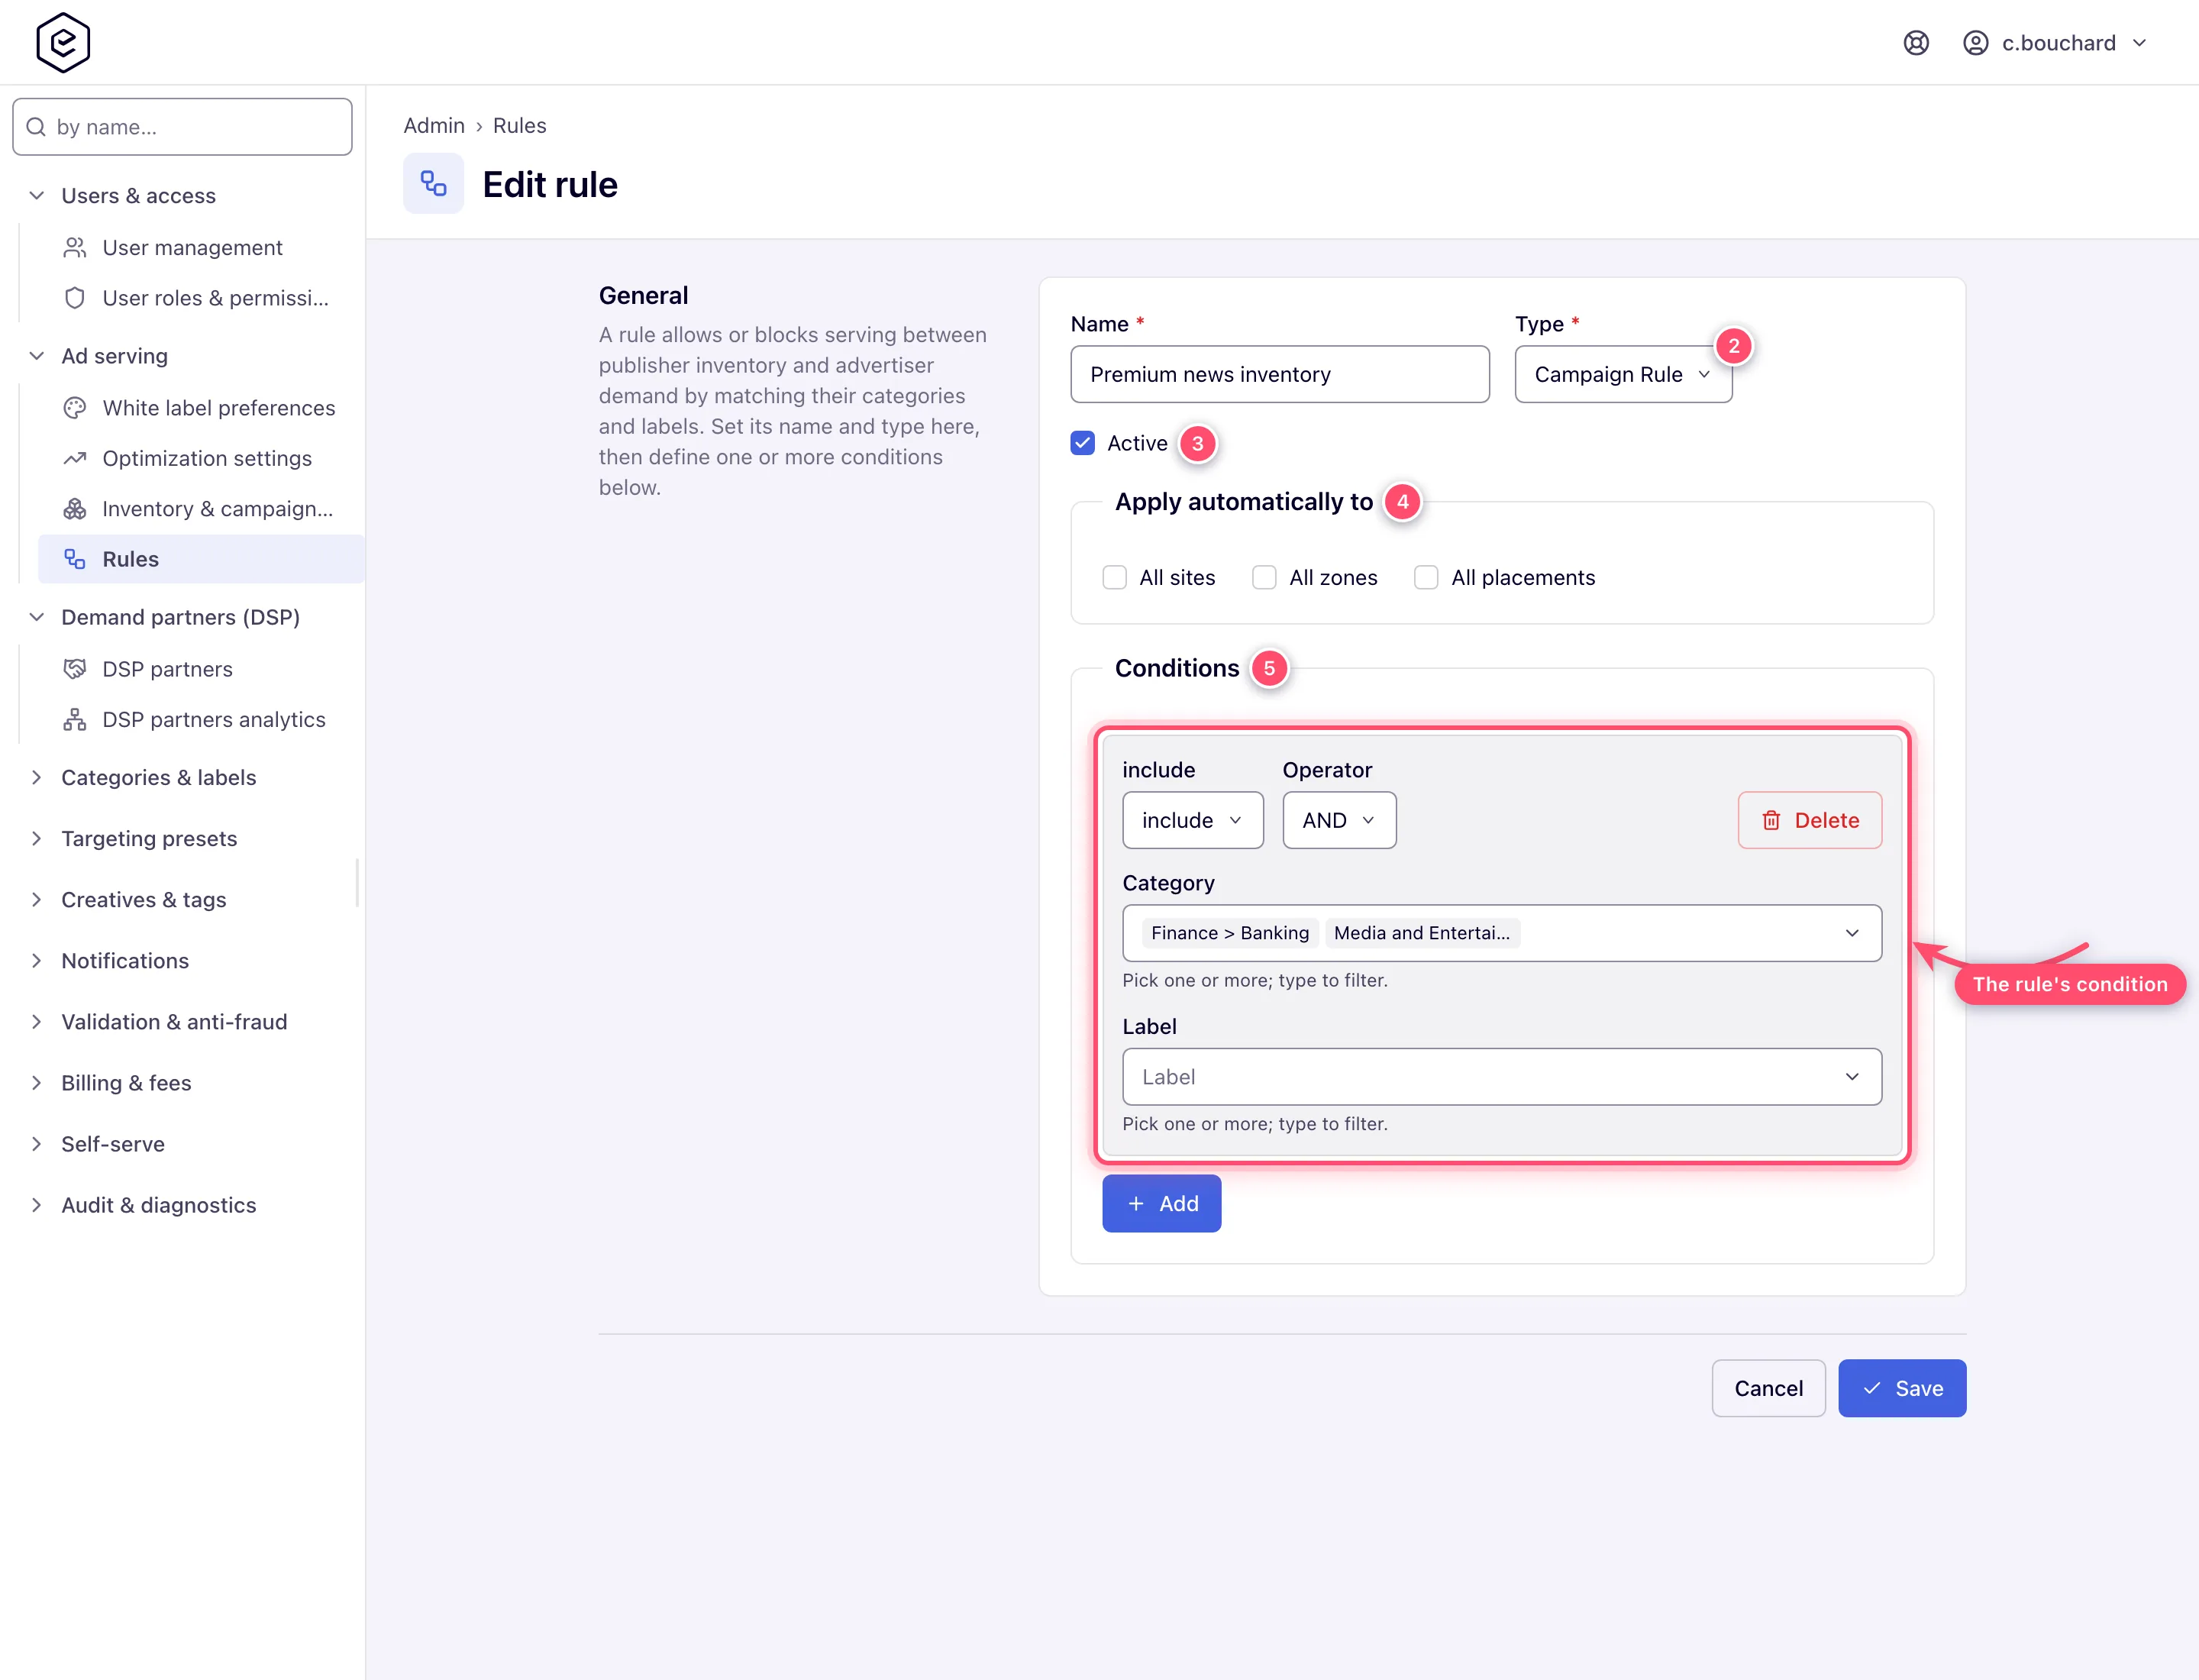2199x1680 pixels.
Task: Click the network icon for DSP partners analytics
Action: pyautogui.click(x=75, y=720)
